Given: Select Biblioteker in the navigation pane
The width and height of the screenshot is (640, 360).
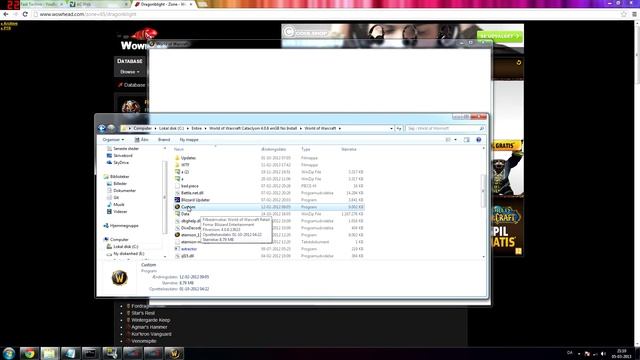Looking at the screenshot, I should click(119, 177).
